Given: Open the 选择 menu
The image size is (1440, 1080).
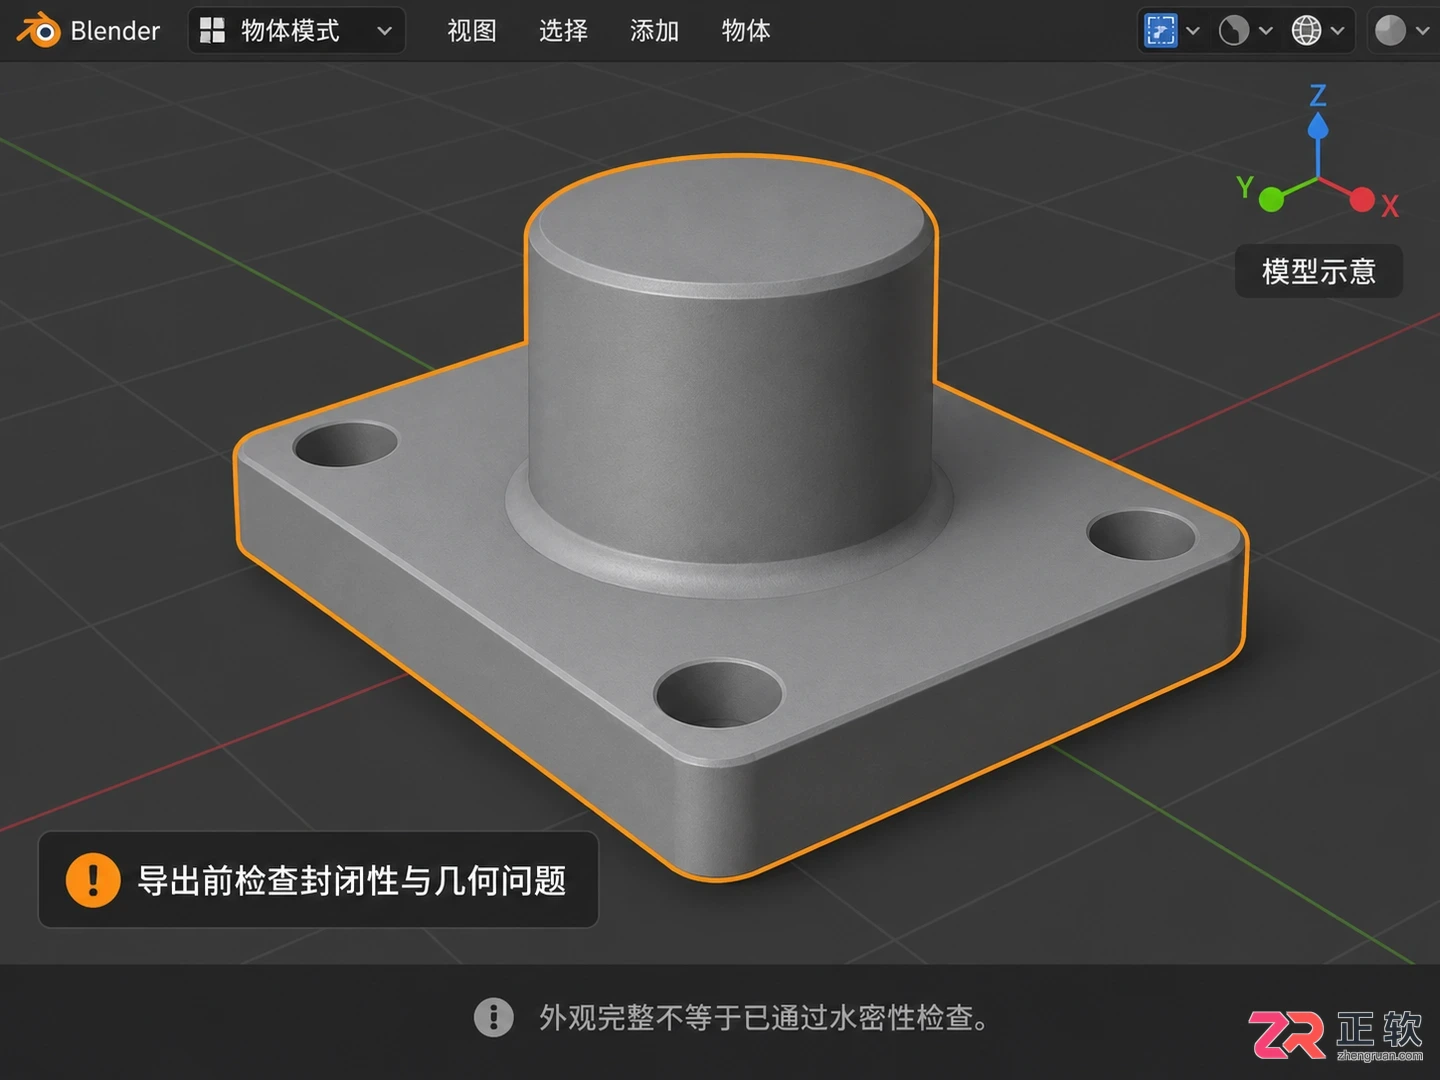Looking at the screenshot, I should pos(563,31).
